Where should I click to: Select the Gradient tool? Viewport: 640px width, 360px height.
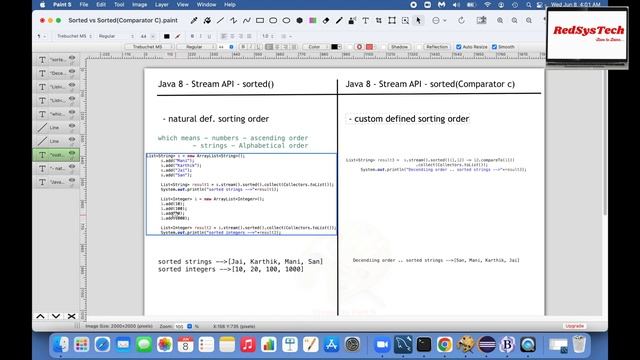pyautogui.click(x=313, y=20)
